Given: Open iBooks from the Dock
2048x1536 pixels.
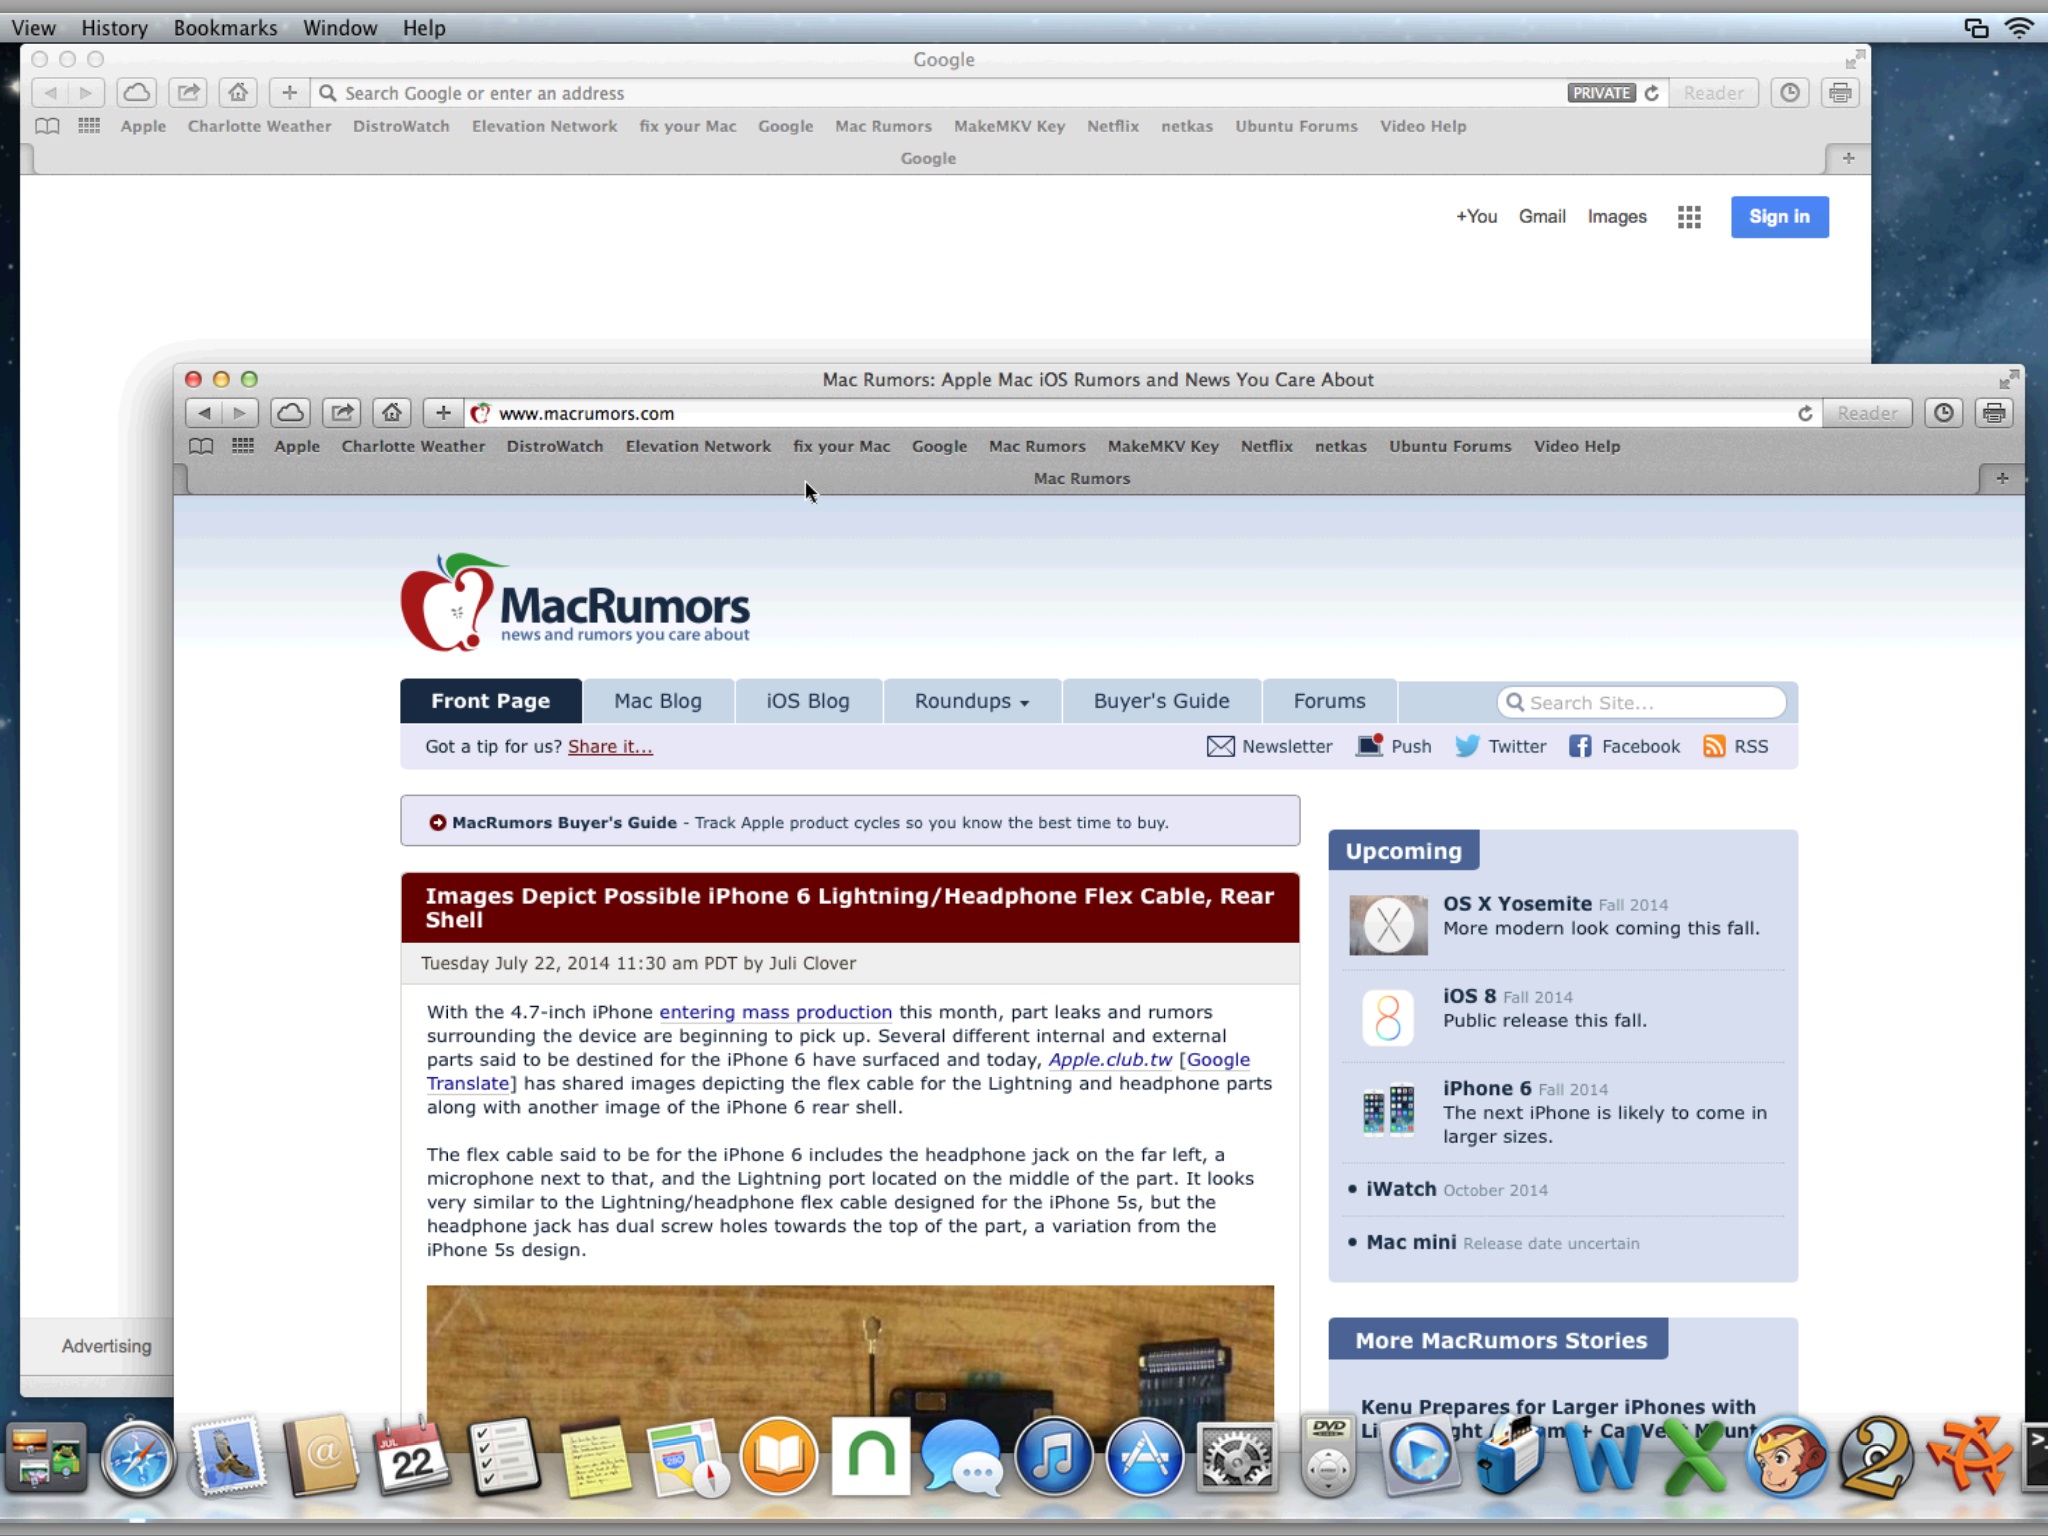Looking at the screenshot, I should [779, 1457].
